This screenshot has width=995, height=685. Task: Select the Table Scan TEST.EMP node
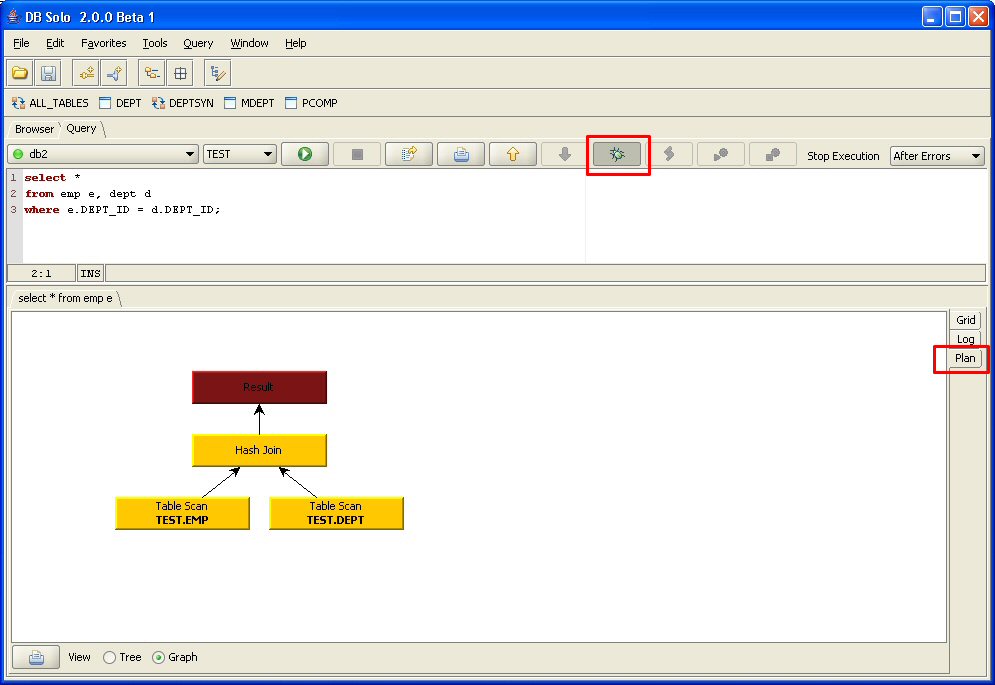click(182, 513)
